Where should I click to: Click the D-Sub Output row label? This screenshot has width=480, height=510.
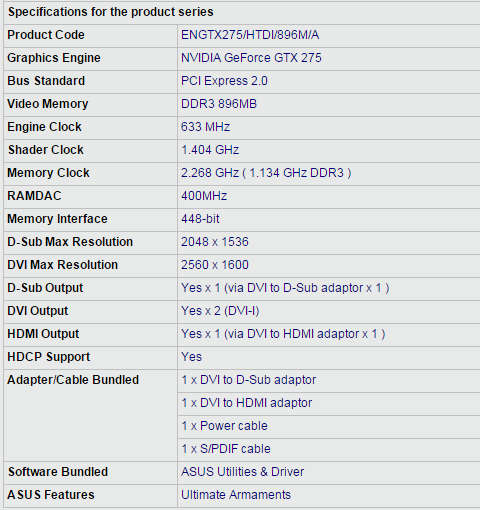pos(45,288)
